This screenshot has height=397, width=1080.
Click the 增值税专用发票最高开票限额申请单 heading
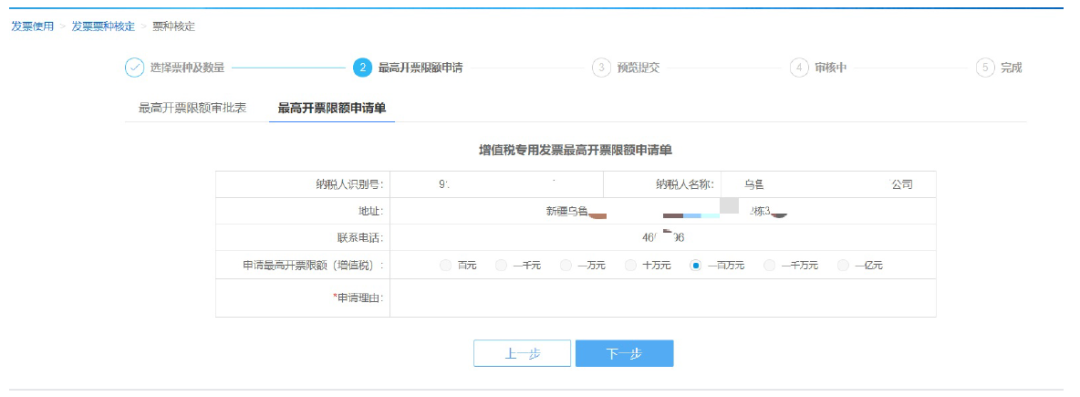tap(576, 149)
